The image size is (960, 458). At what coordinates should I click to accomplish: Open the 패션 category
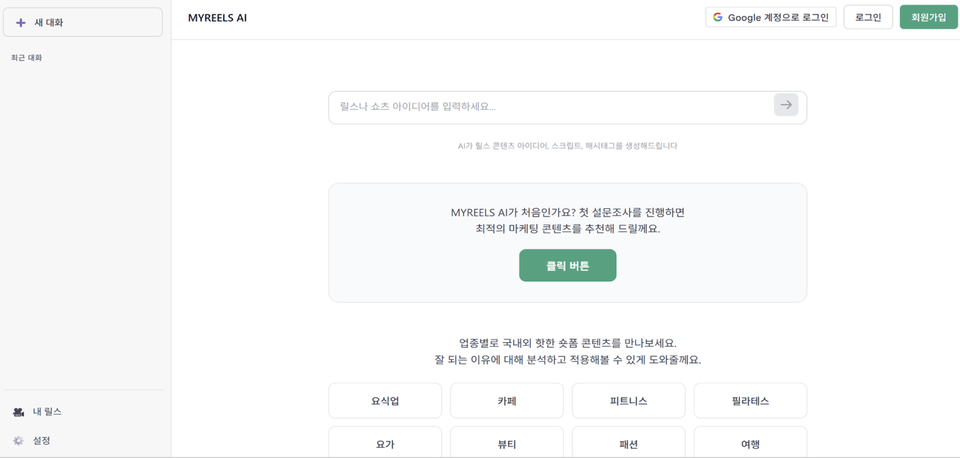628,443
